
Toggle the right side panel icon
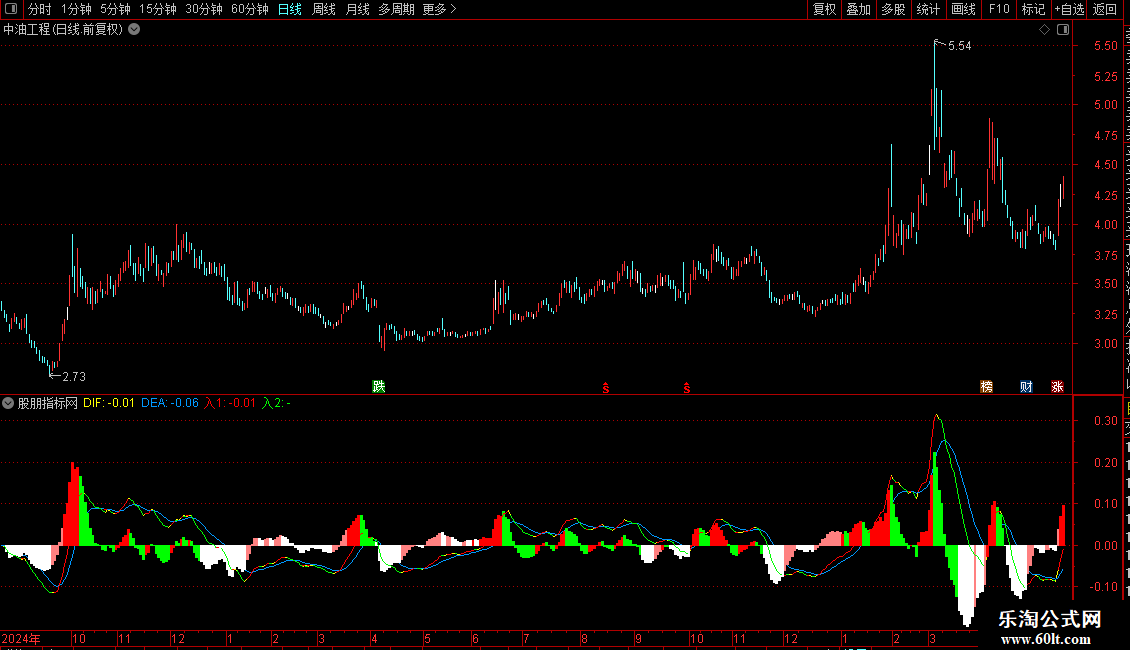click(1063, 30)
